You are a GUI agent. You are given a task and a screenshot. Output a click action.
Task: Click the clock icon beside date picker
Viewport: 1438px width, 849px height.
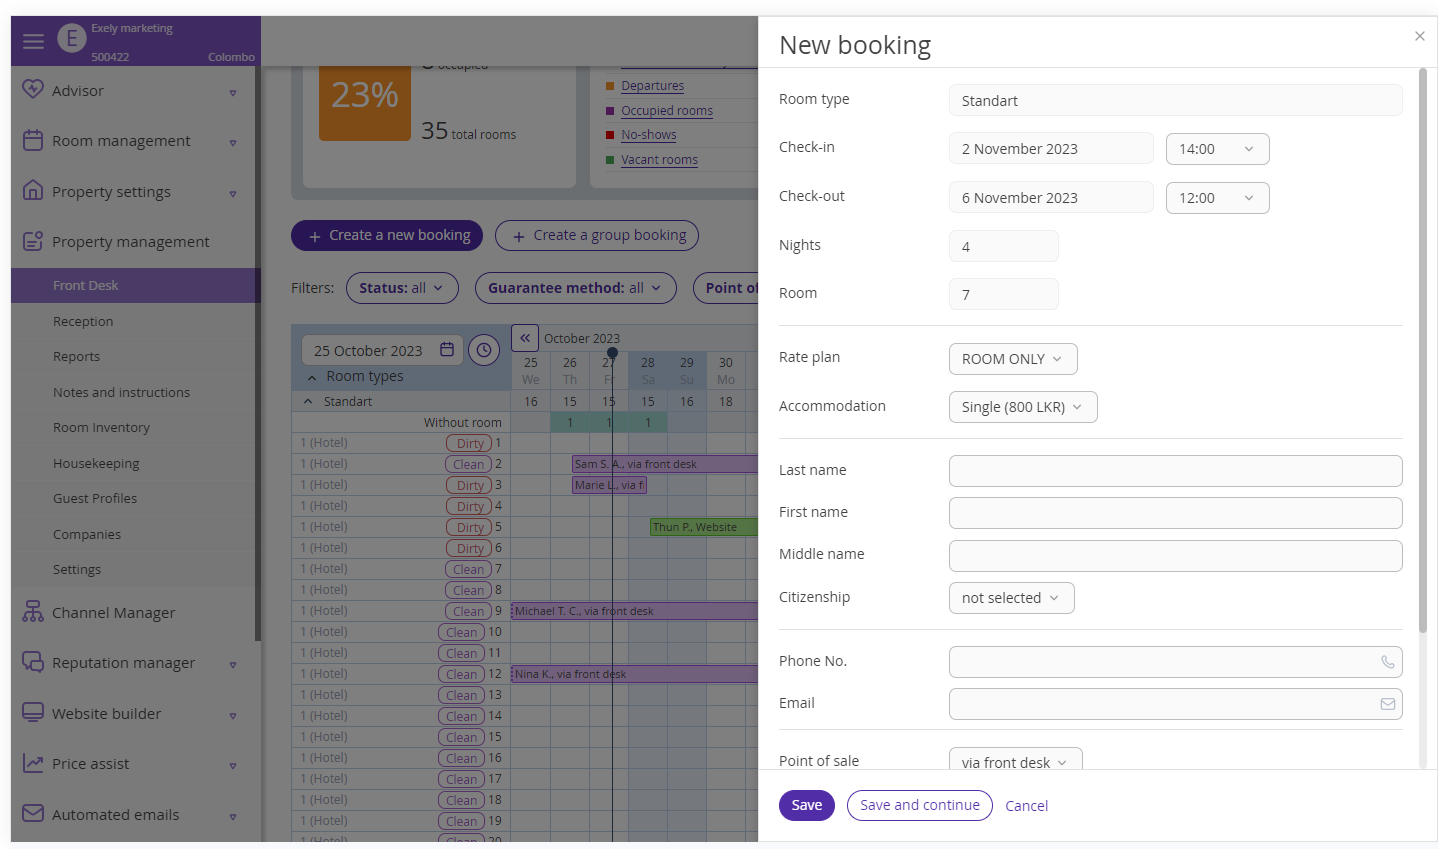(x=484, y=350)
